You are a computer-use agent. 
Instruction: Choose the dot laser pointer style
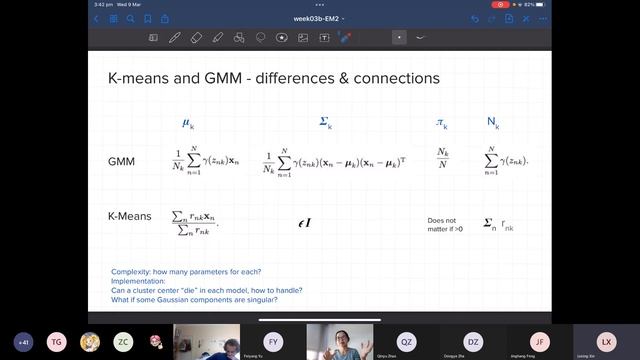[x=399, y=38]
